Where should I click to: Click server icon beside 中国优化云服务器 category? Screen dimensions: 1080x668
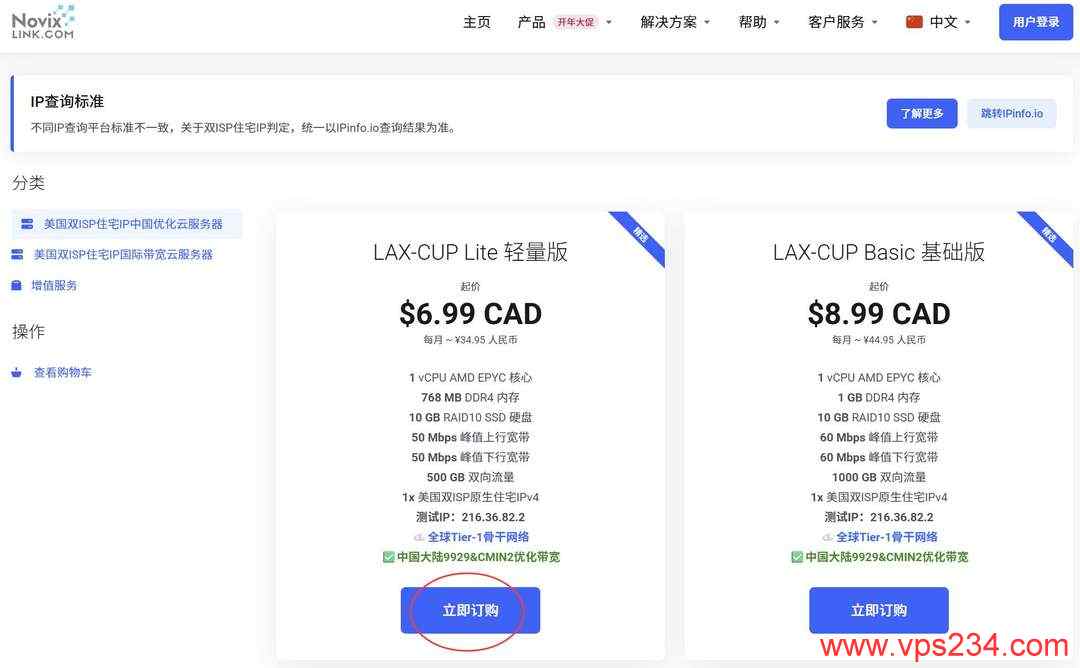27,224
